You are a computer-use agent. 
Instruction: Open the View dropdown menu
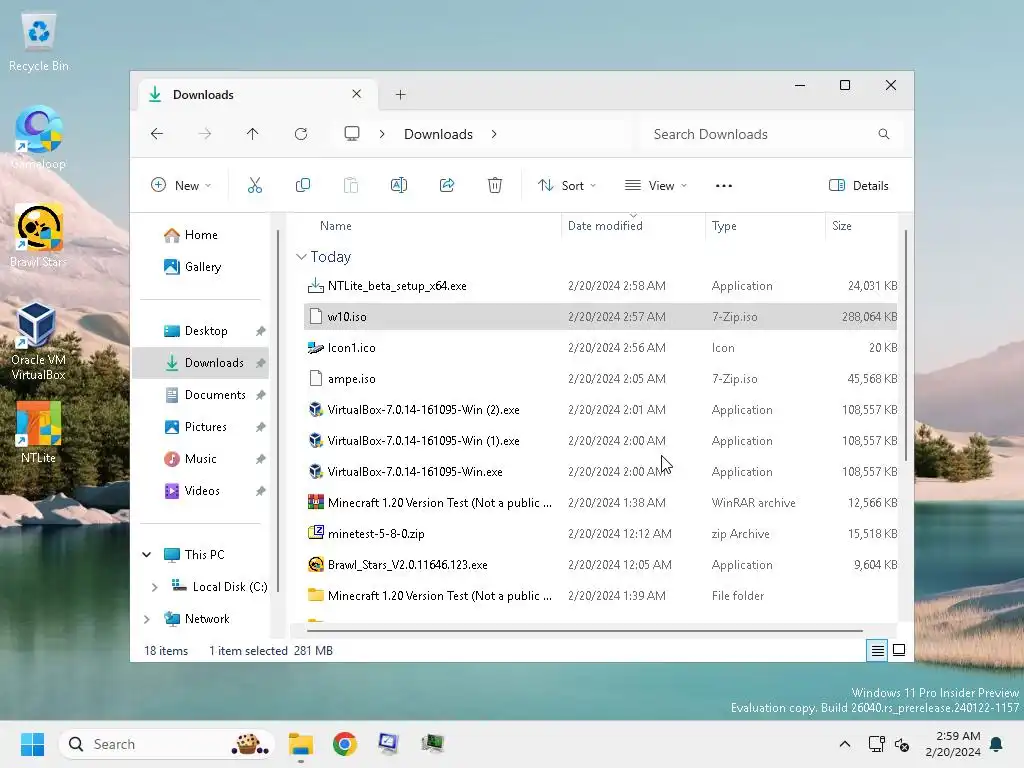656,185
